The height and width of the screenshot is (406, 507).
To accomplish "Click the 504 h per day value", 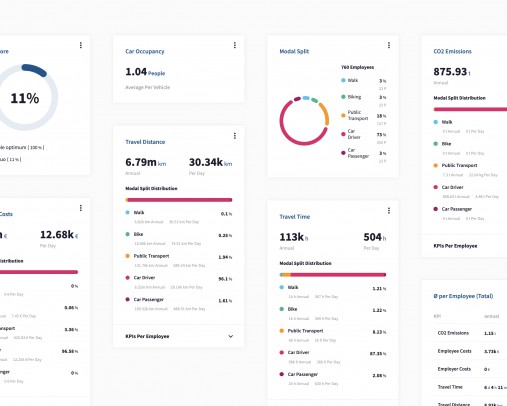I will tap(375, 237).
